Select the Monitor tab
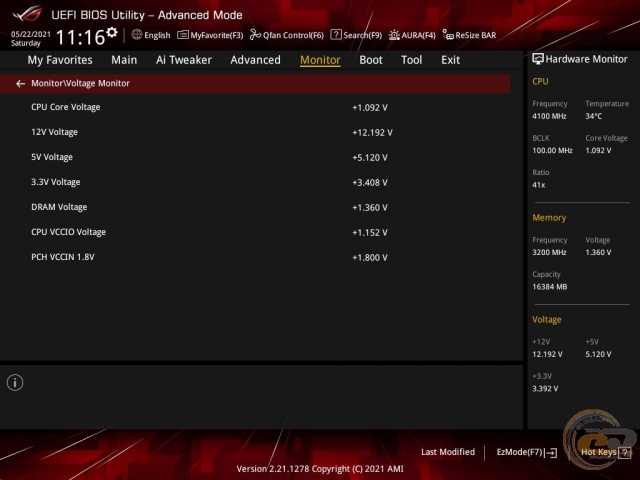Screen dimensions: 640x480 [x=320, y=60]
